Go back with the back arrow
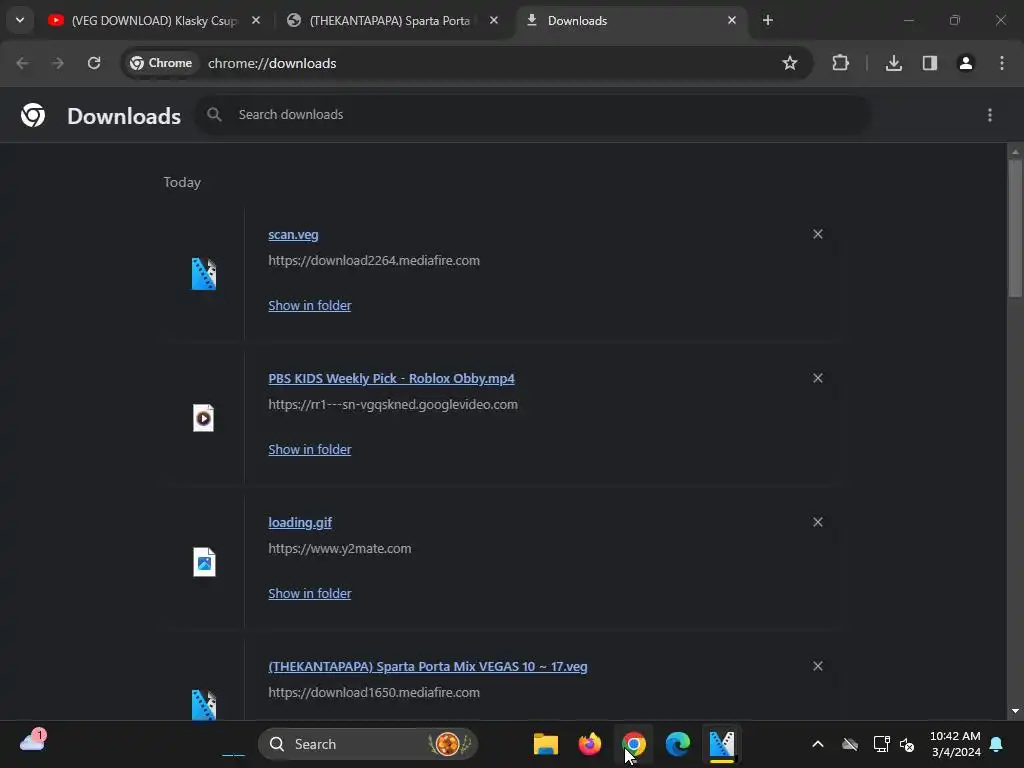The image size is (1024, 768). tap(22, 63)
